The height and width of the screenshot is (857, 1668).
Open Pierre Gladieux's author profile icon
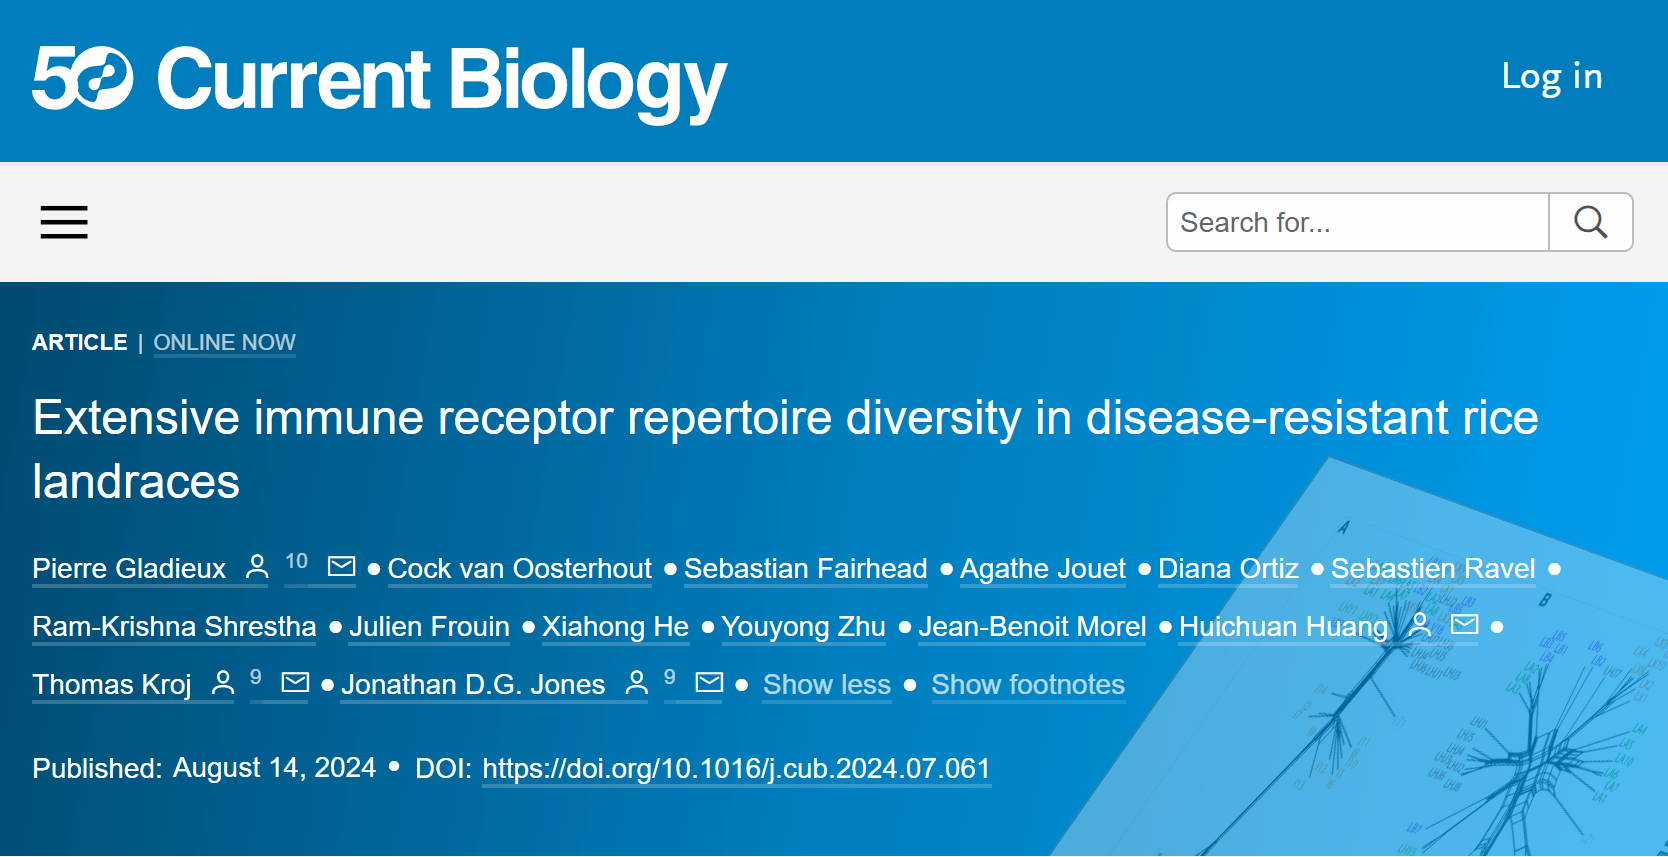pos(257,567)
